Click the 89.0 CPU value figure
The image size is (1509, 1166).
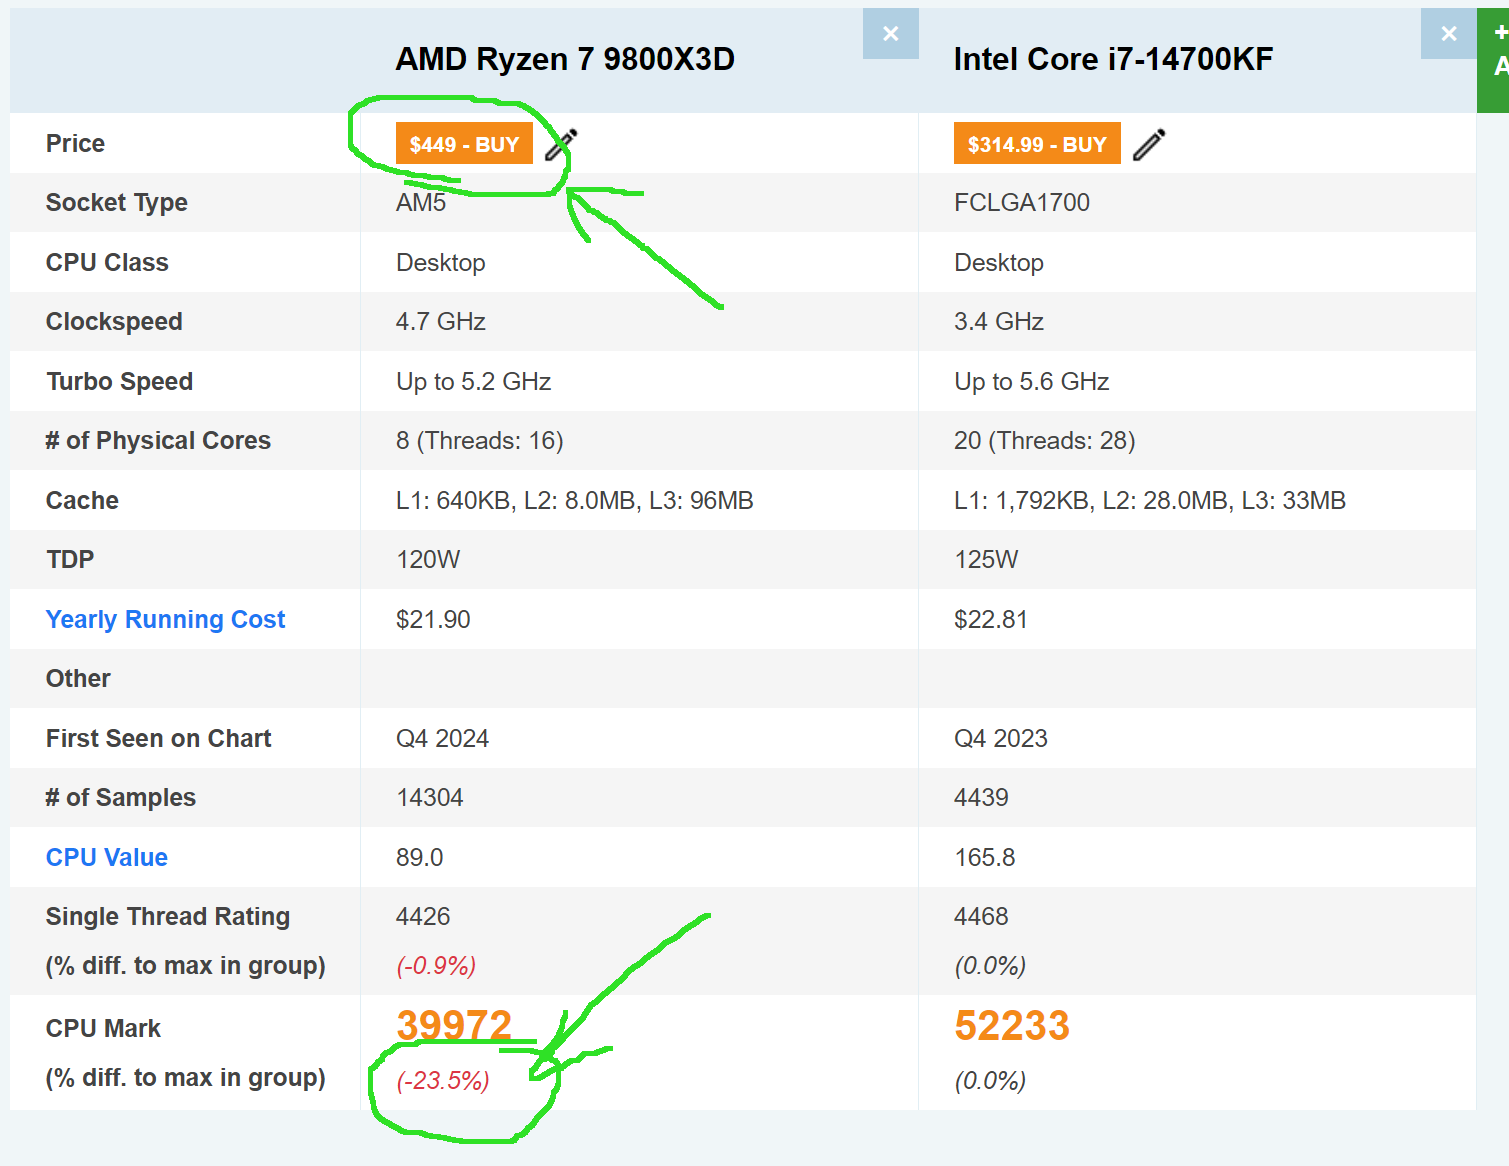[420, 857]
